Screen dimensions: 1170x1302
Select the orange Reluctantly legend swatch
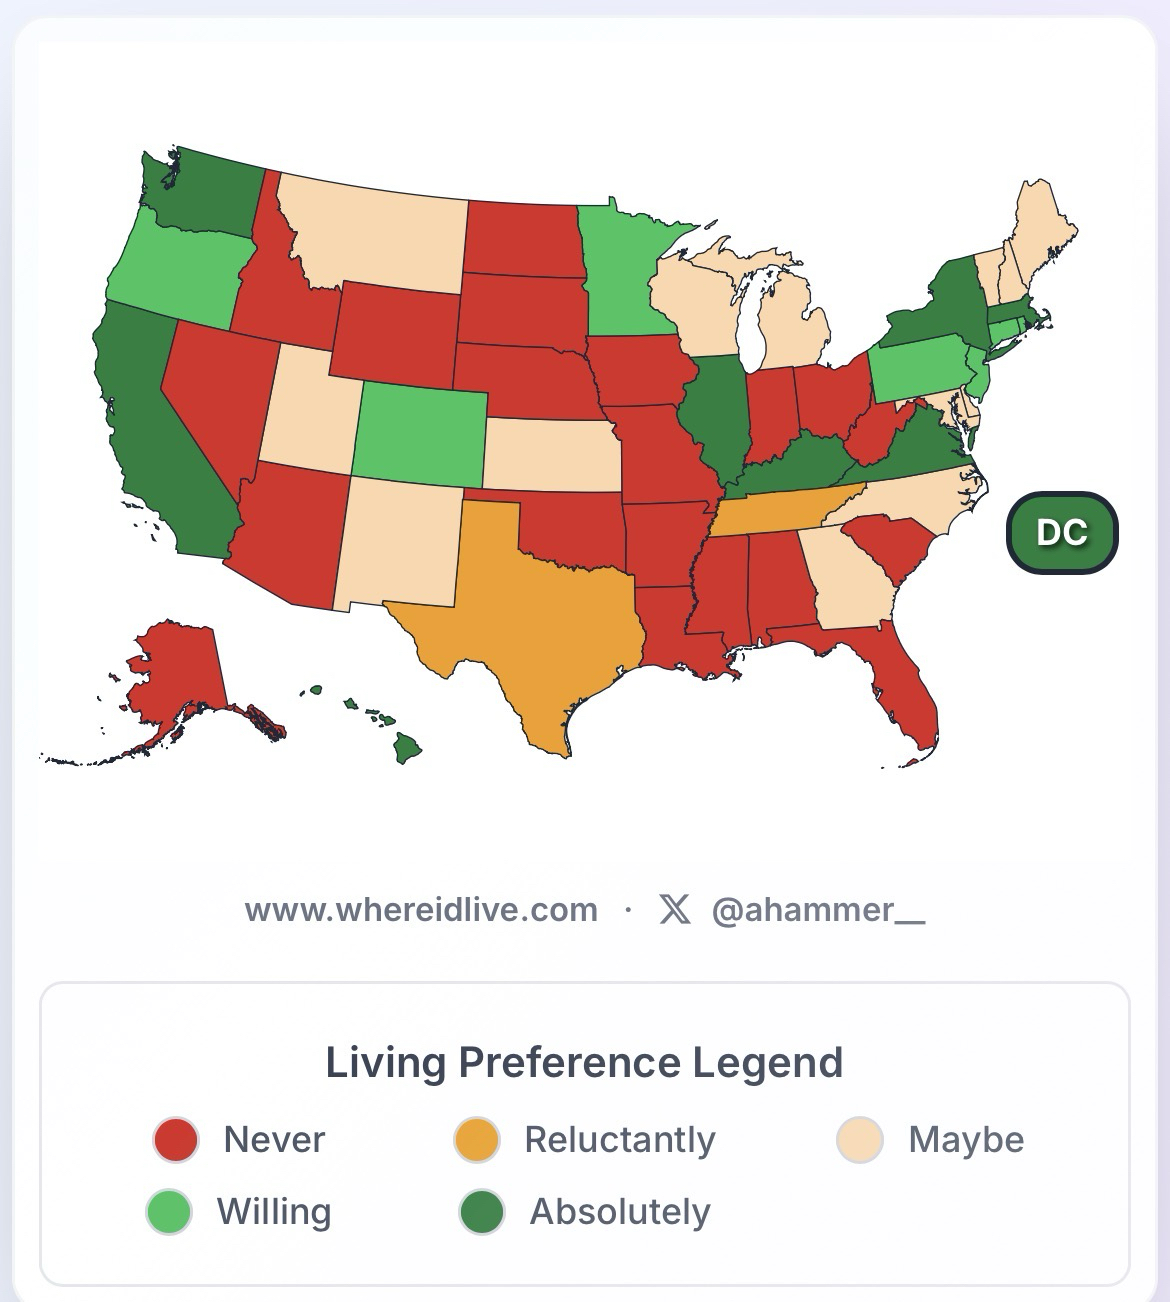[476, 1140]
